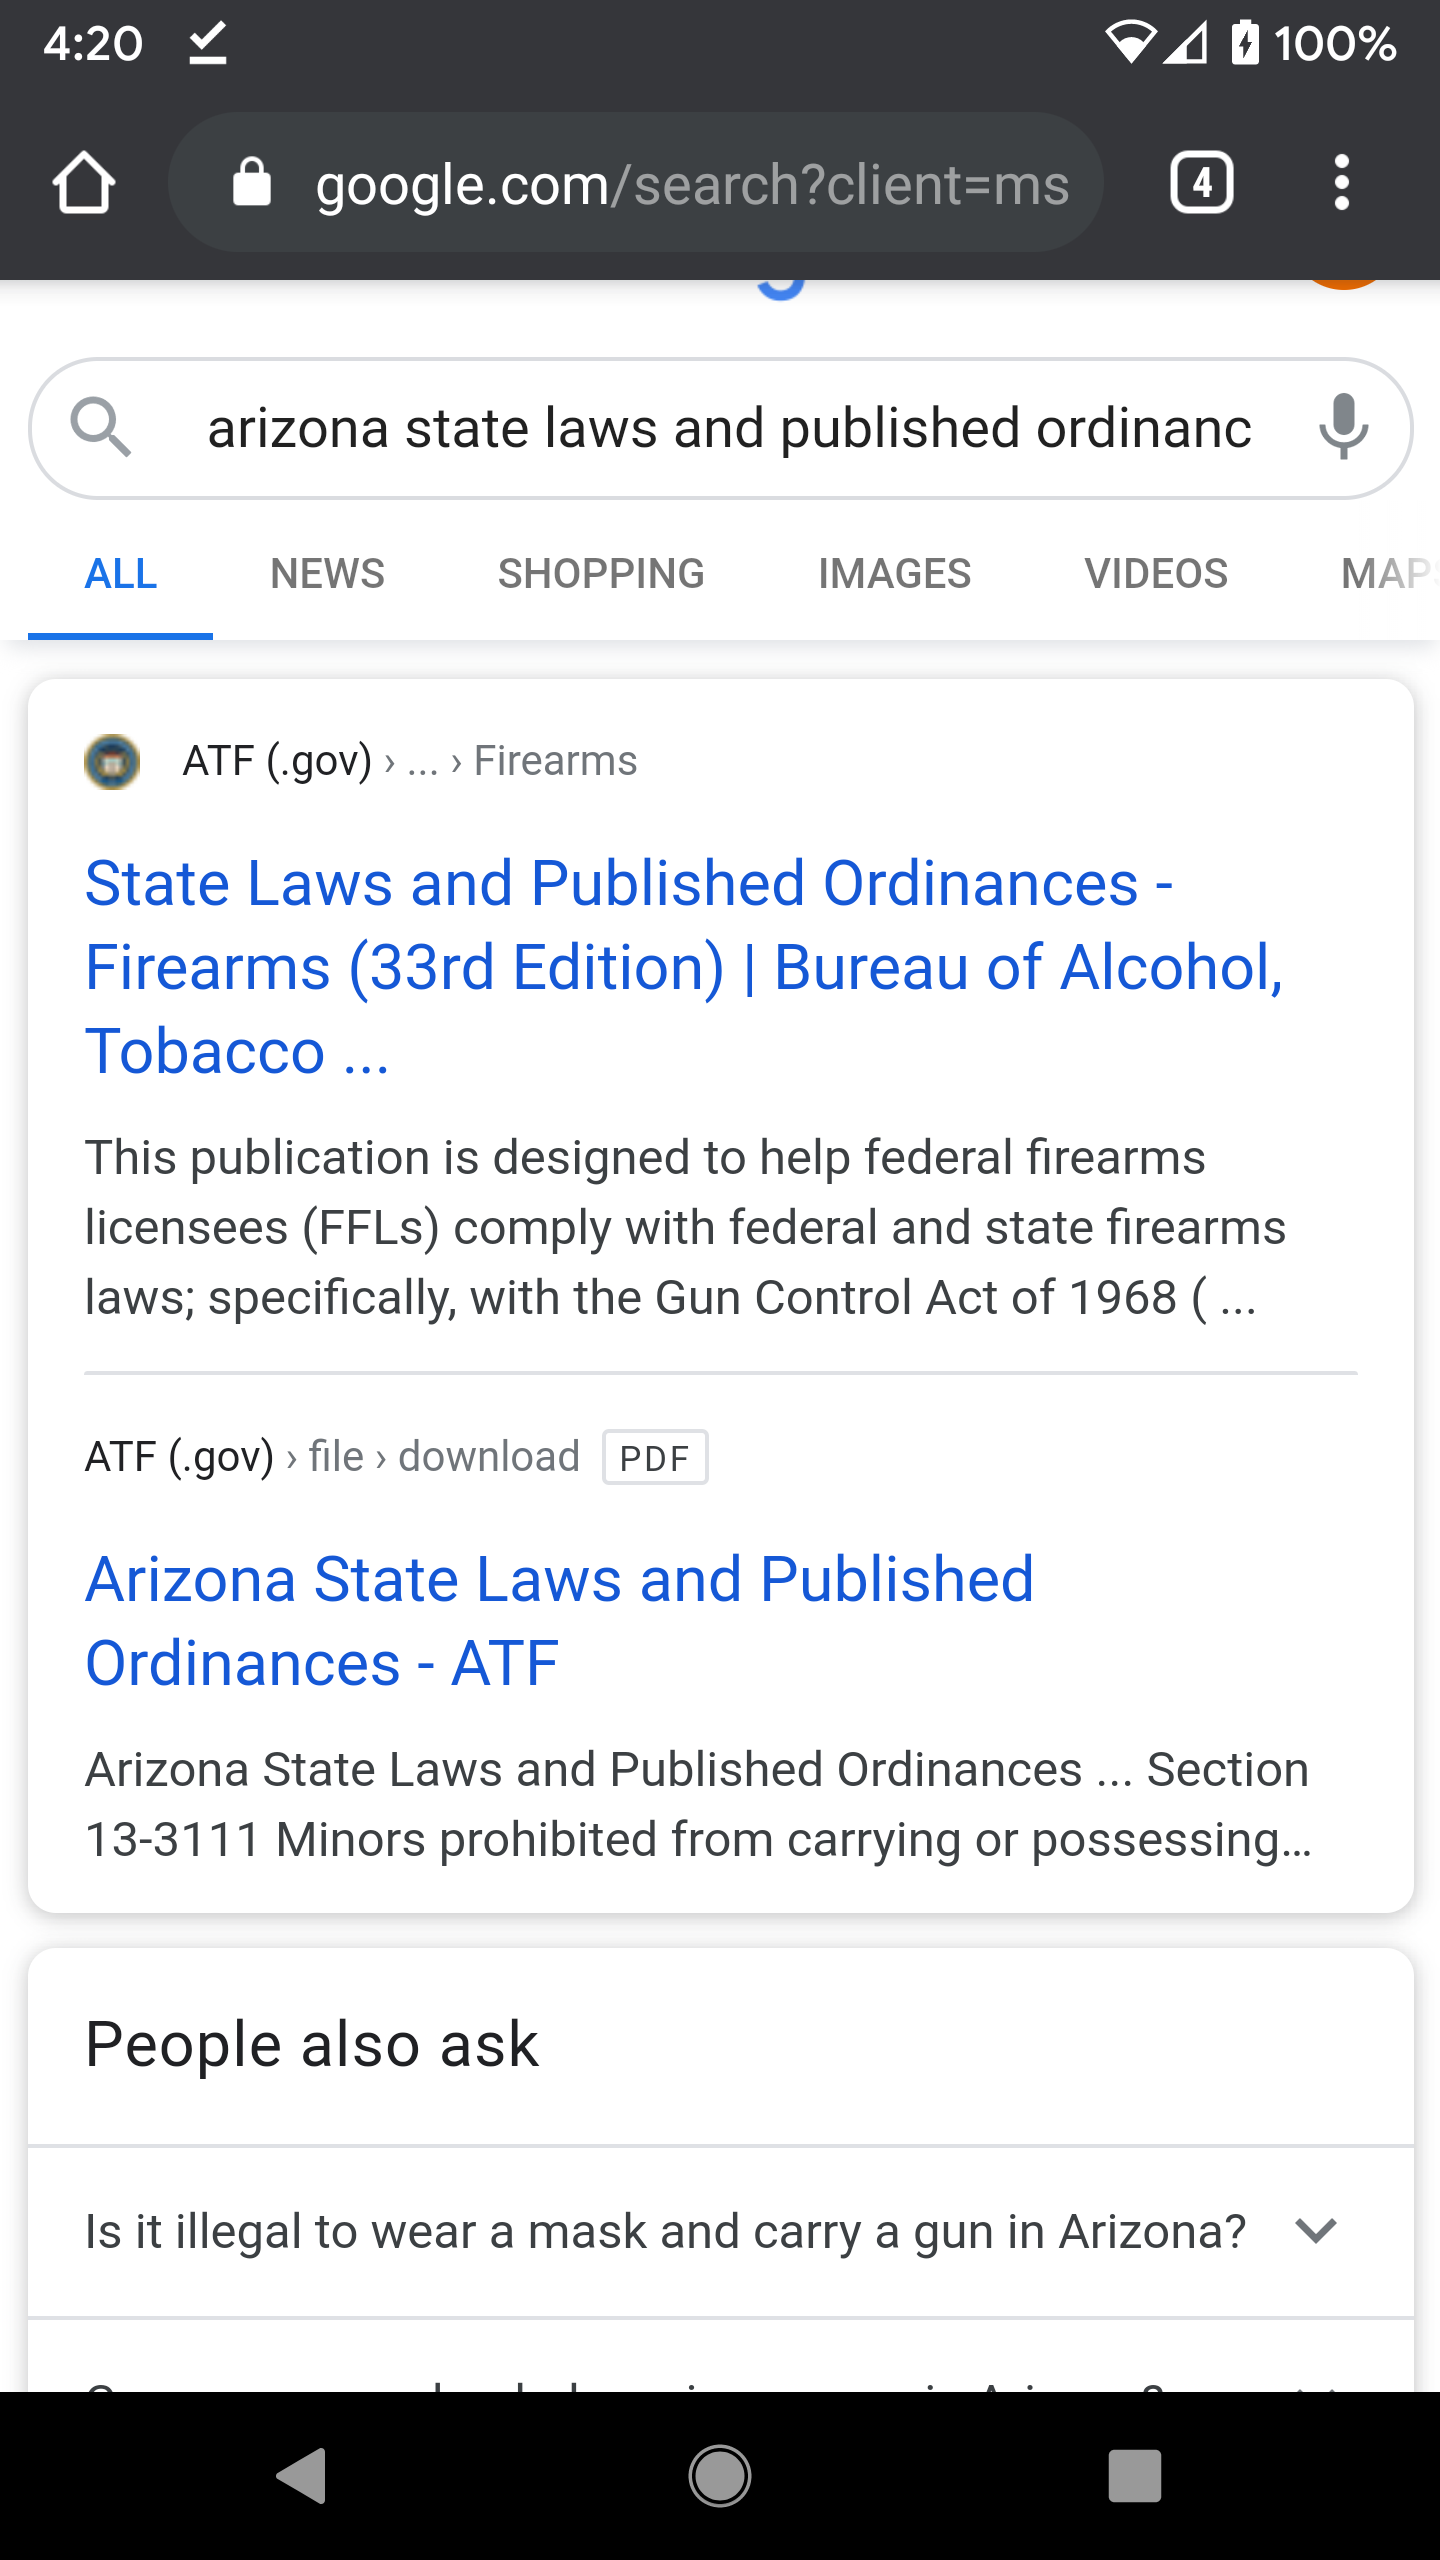This screenshot has height=2560, width=1440.
Task: Open Arizona State Laws and Published Ordinances - ATF link
Action: [559, 1621]
